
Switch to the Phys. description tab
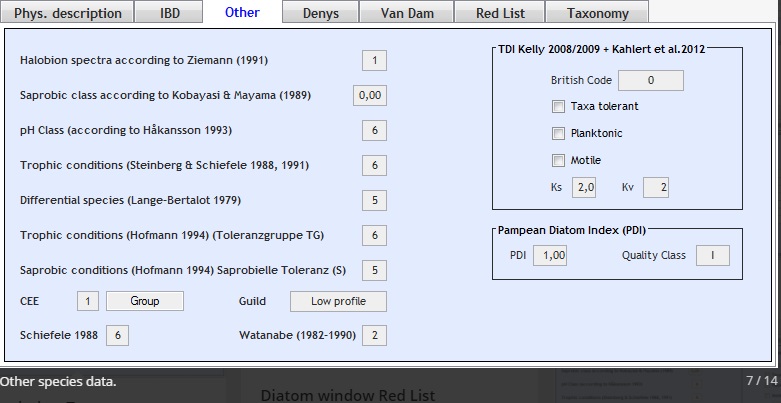(x=67, y=13)
